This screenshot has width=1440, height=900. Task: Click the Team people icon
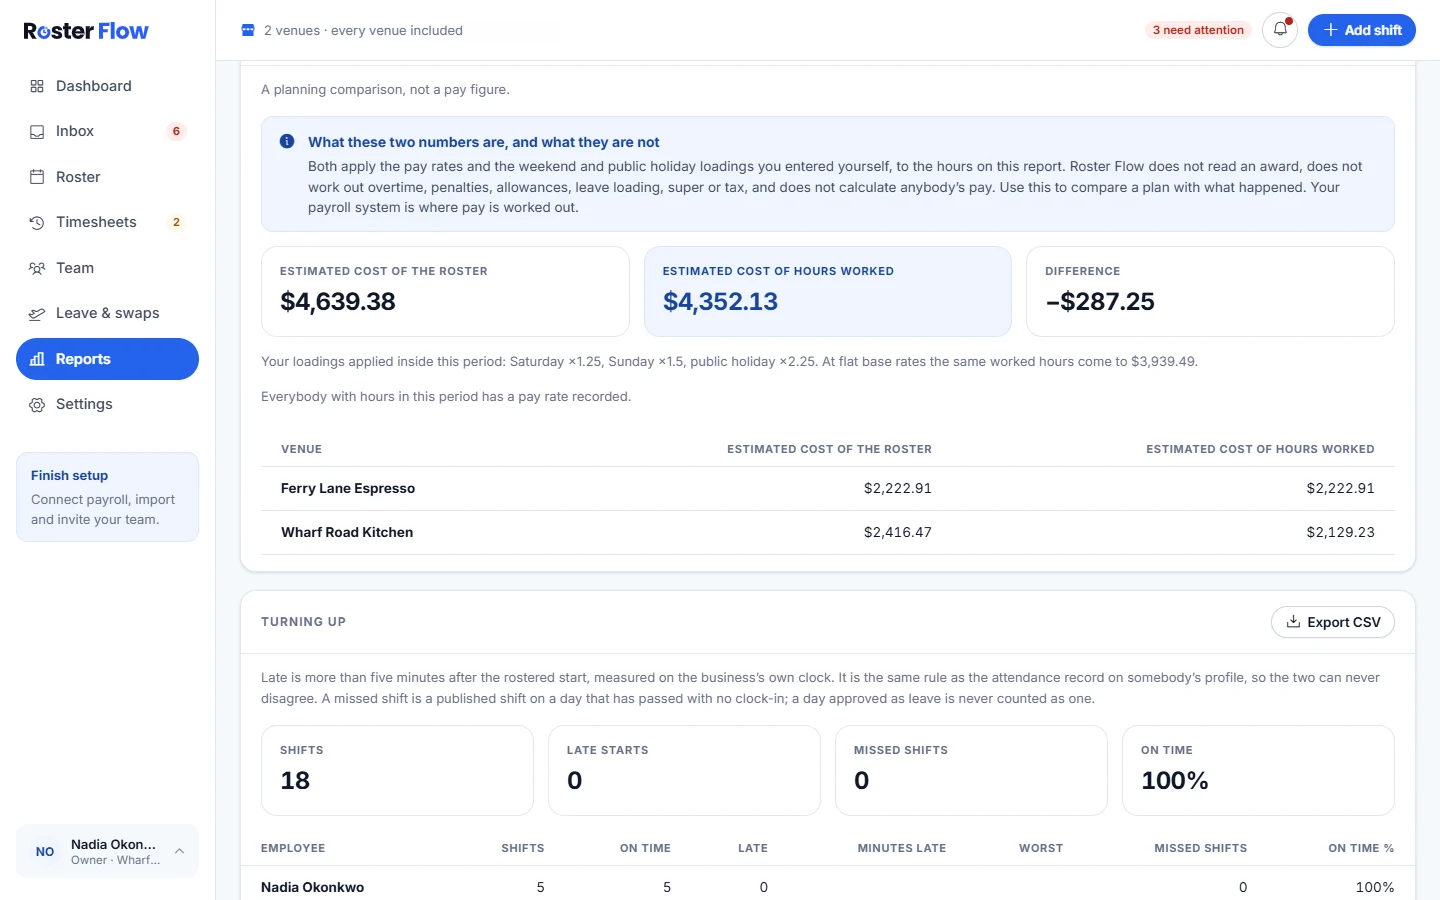(x=37, y=268)
